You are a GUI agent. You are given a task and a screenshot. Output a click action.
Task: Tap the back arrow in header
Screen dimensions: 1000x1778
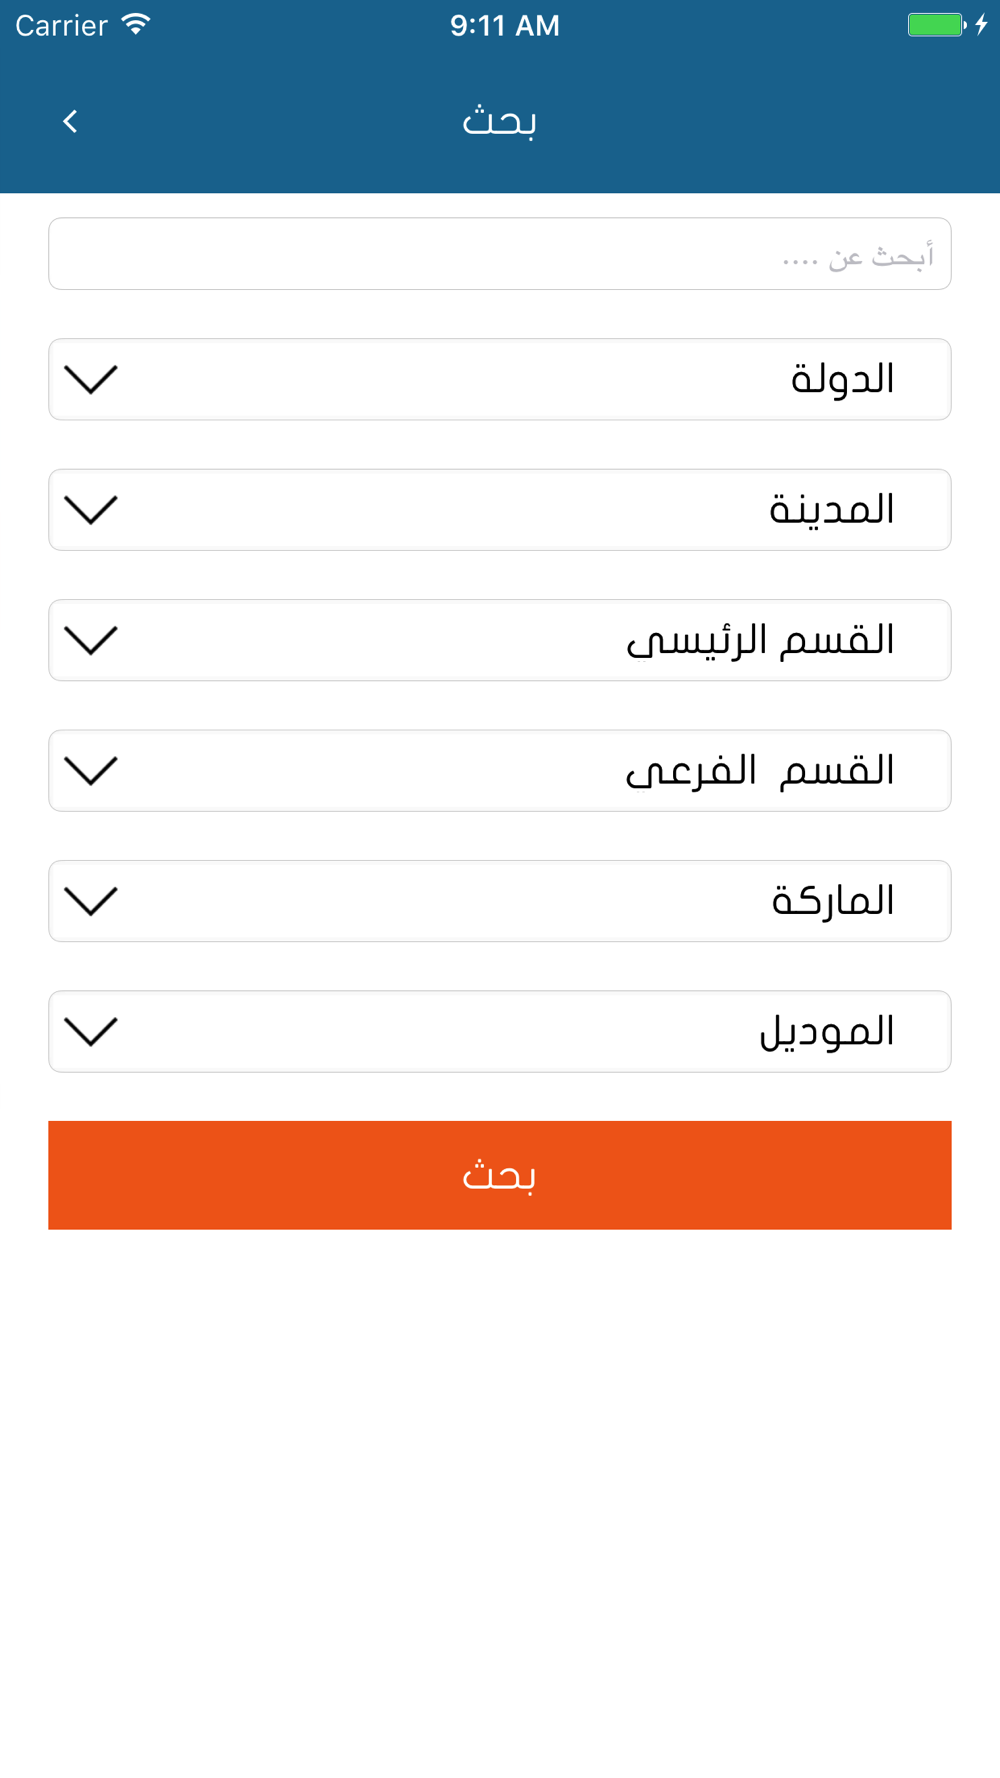(x=70, y=122)
